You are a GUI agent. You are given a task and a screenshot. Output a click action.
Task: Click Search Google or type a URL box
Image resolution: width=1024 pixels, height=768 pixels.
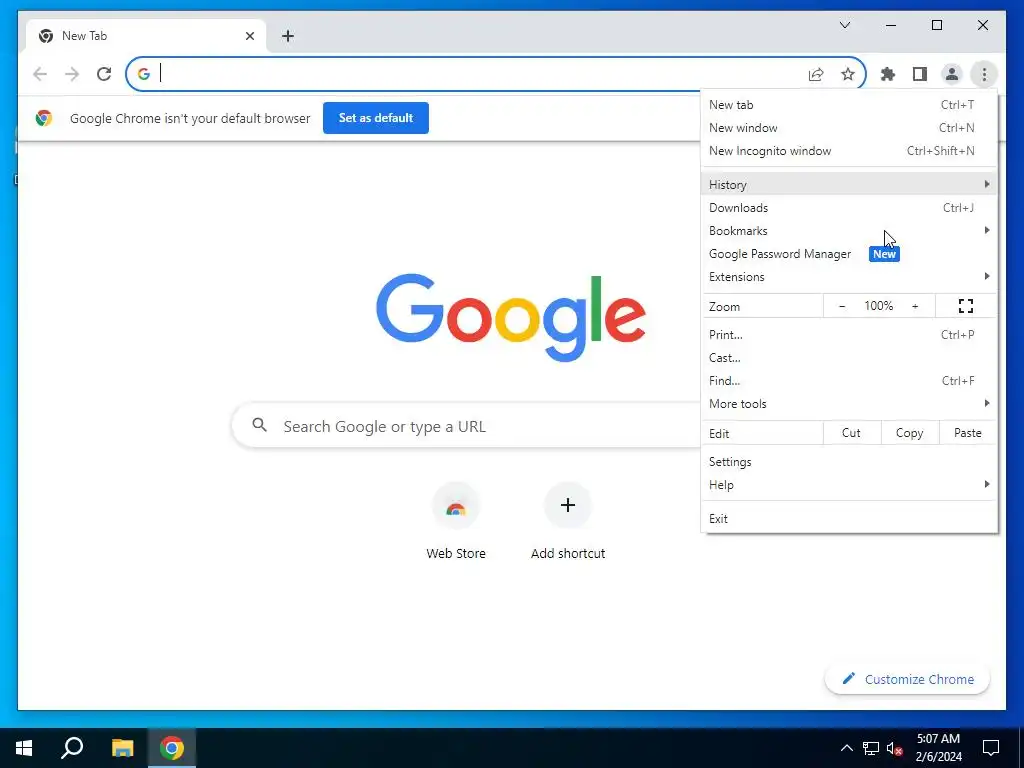(467, 426)
